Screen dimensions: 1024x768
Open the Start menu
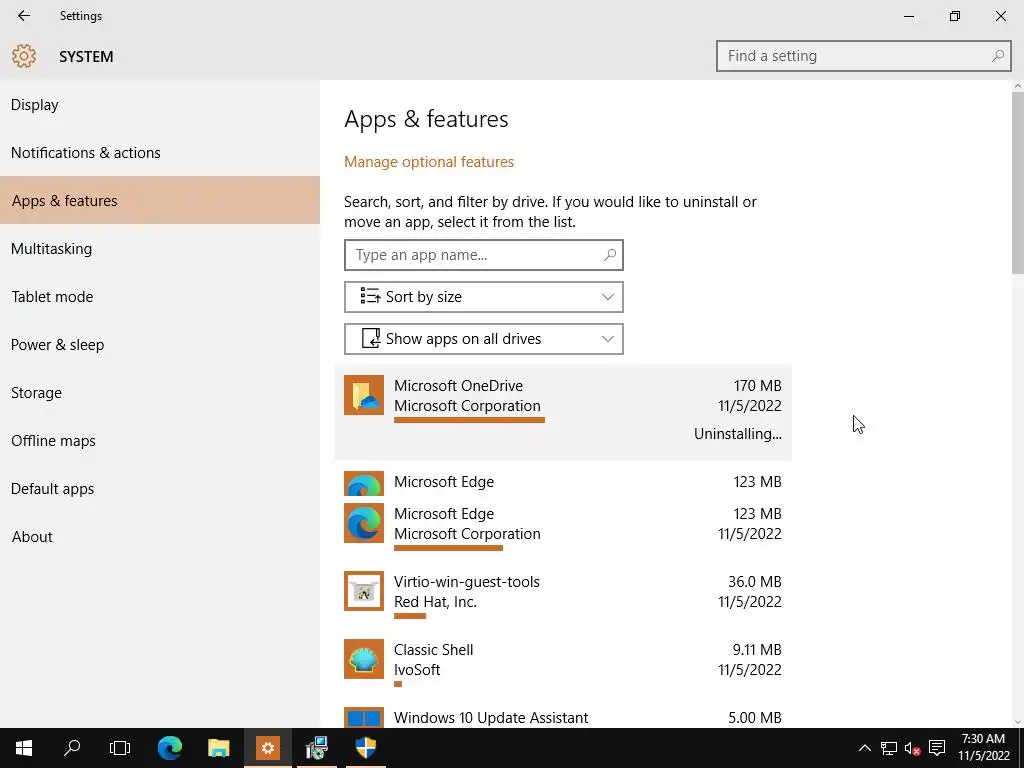click(x=24, y=748)
